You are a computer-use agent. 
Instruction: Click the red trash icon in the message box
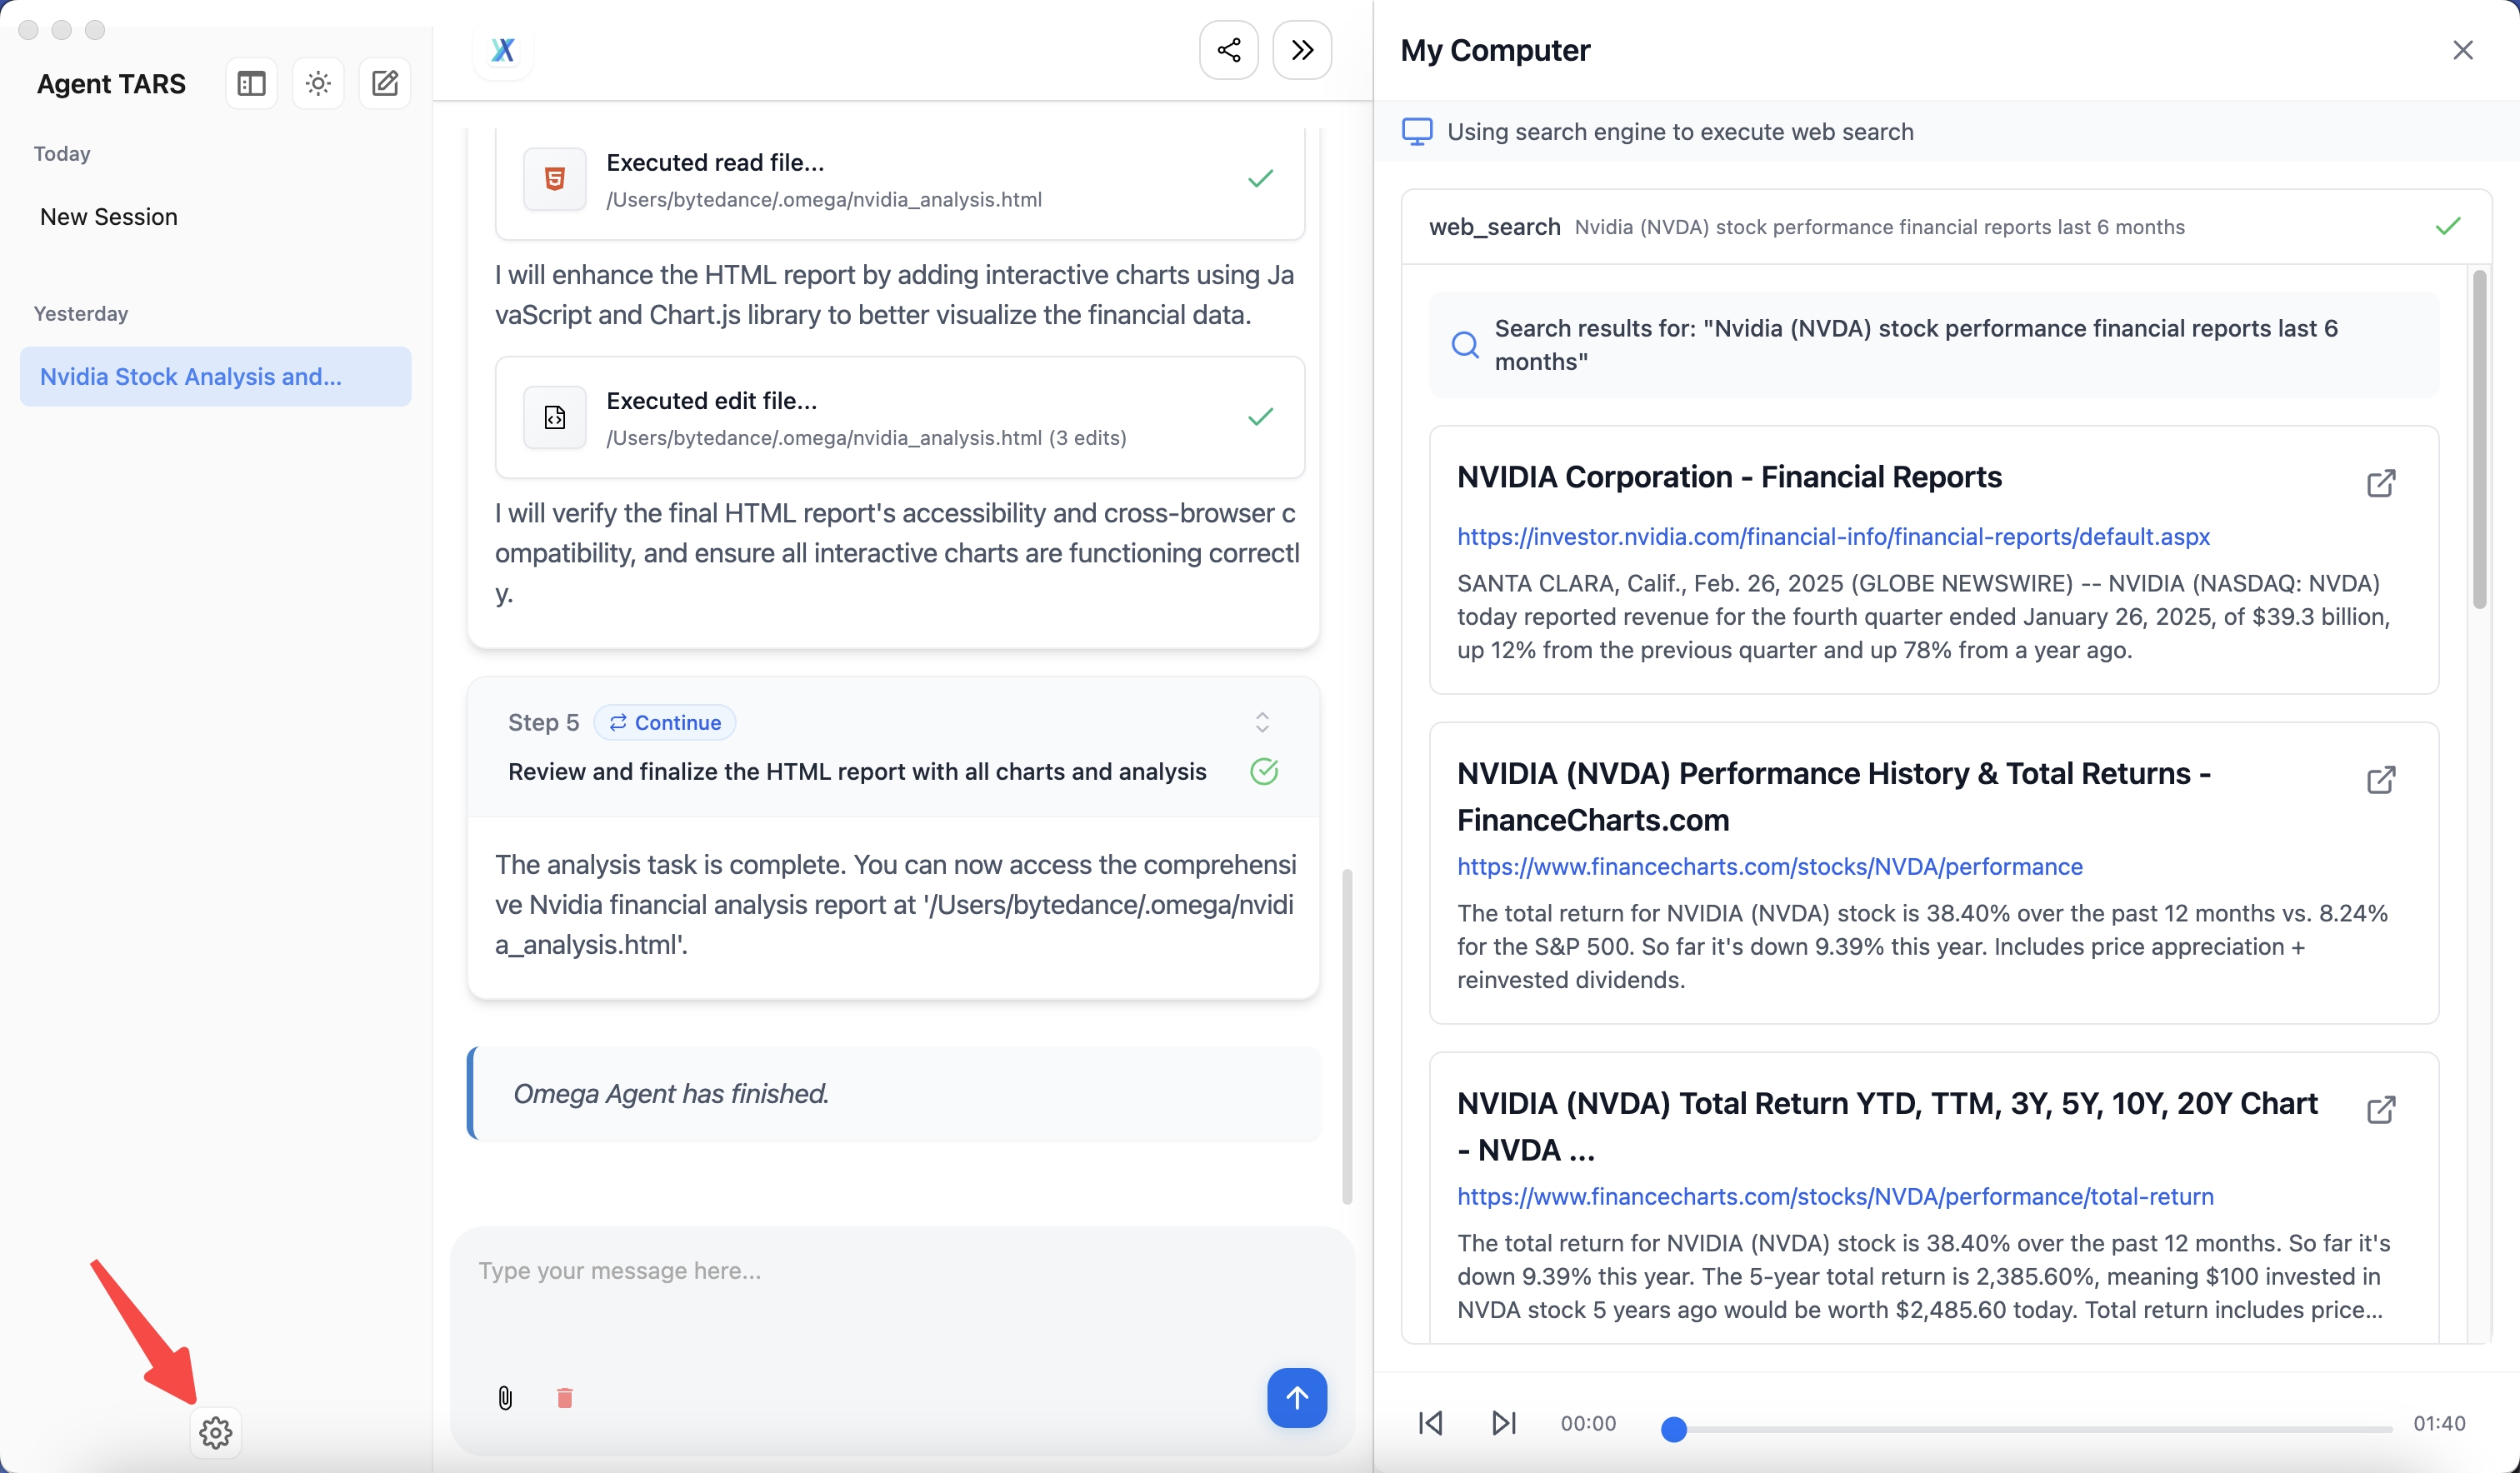(564, 1397)
